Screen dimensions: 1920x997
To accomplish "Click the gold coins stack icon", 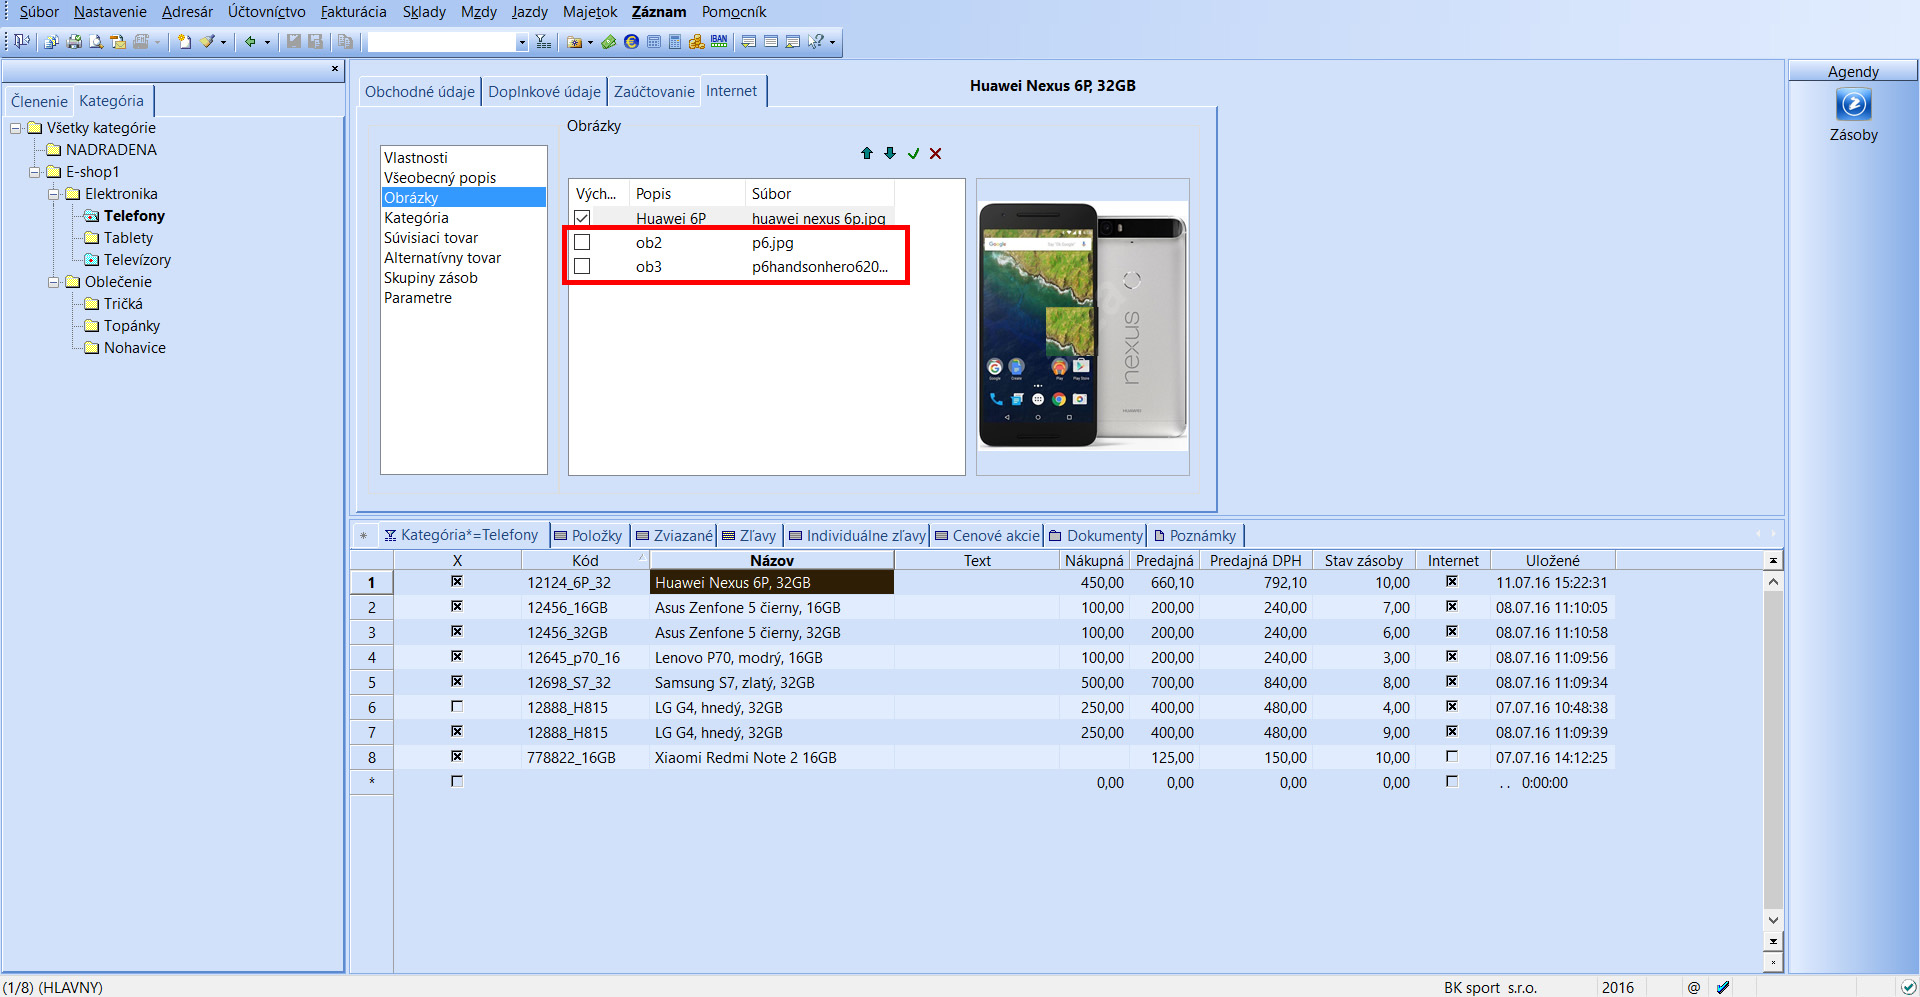I will pyautogui.click(x=697, y=42).
